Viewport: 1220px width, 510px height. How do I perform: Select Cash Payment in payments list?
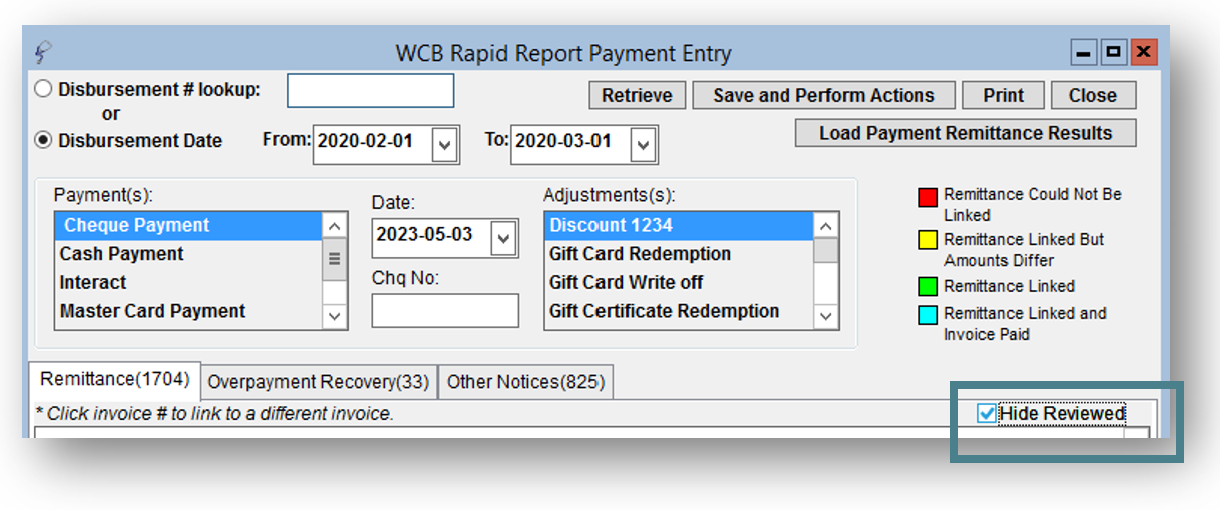point(188,254)
